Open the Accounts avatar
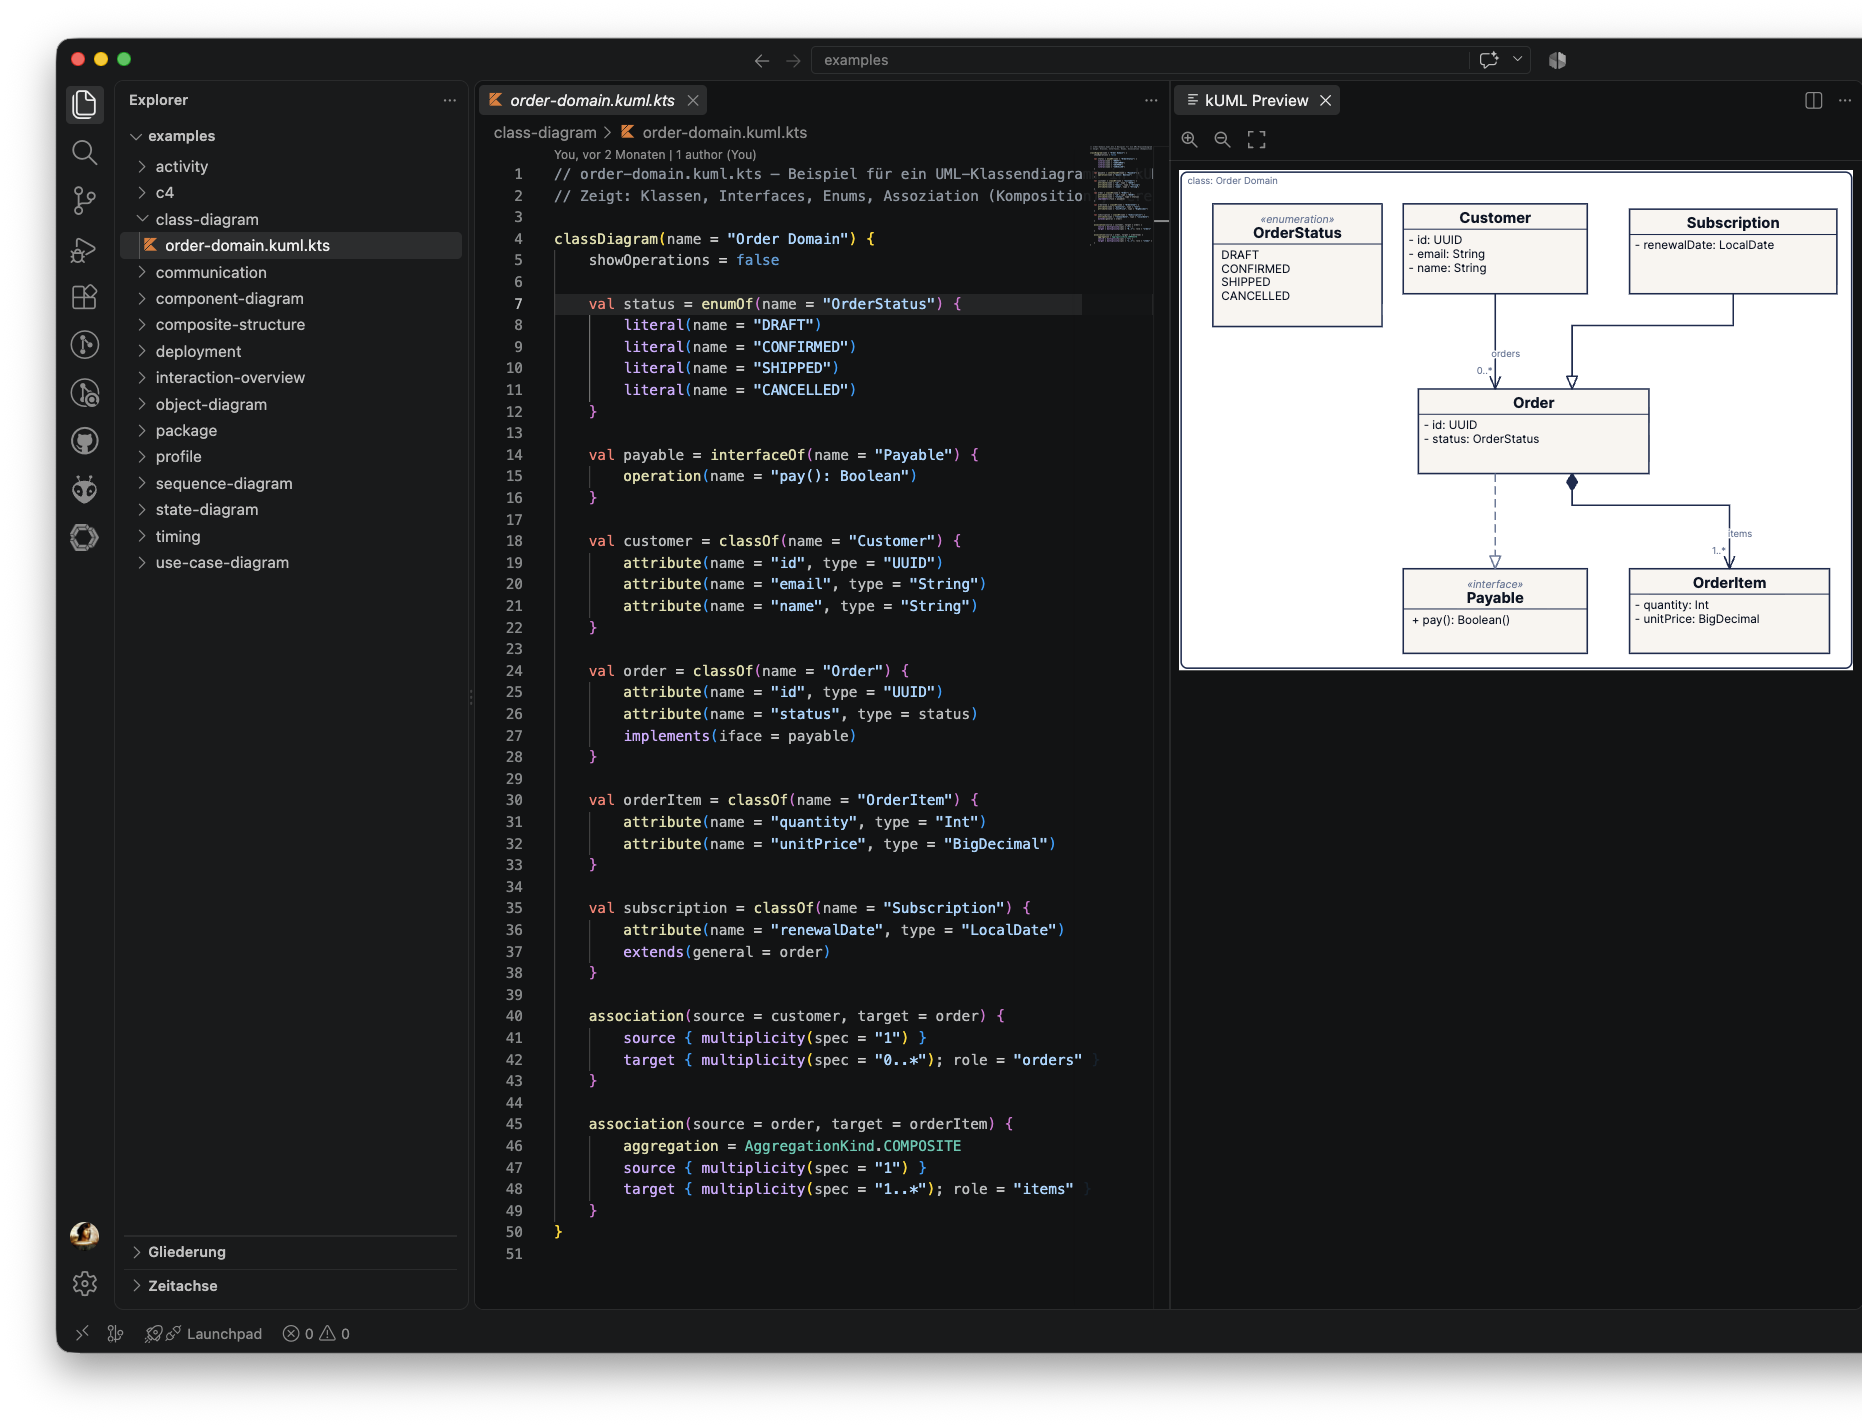 coord(85,1235)
